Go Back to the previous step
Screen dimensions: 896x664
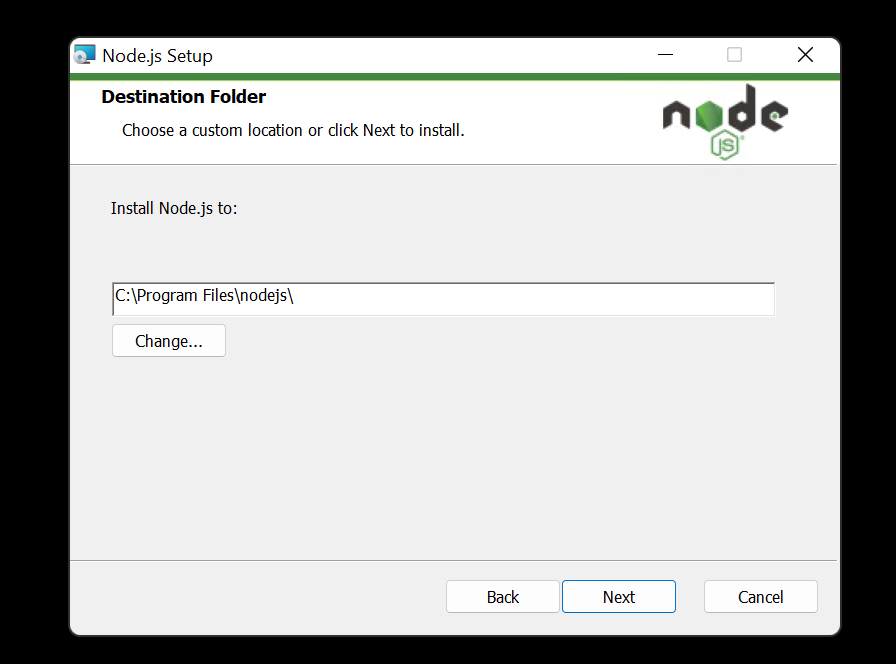(503, 597)
